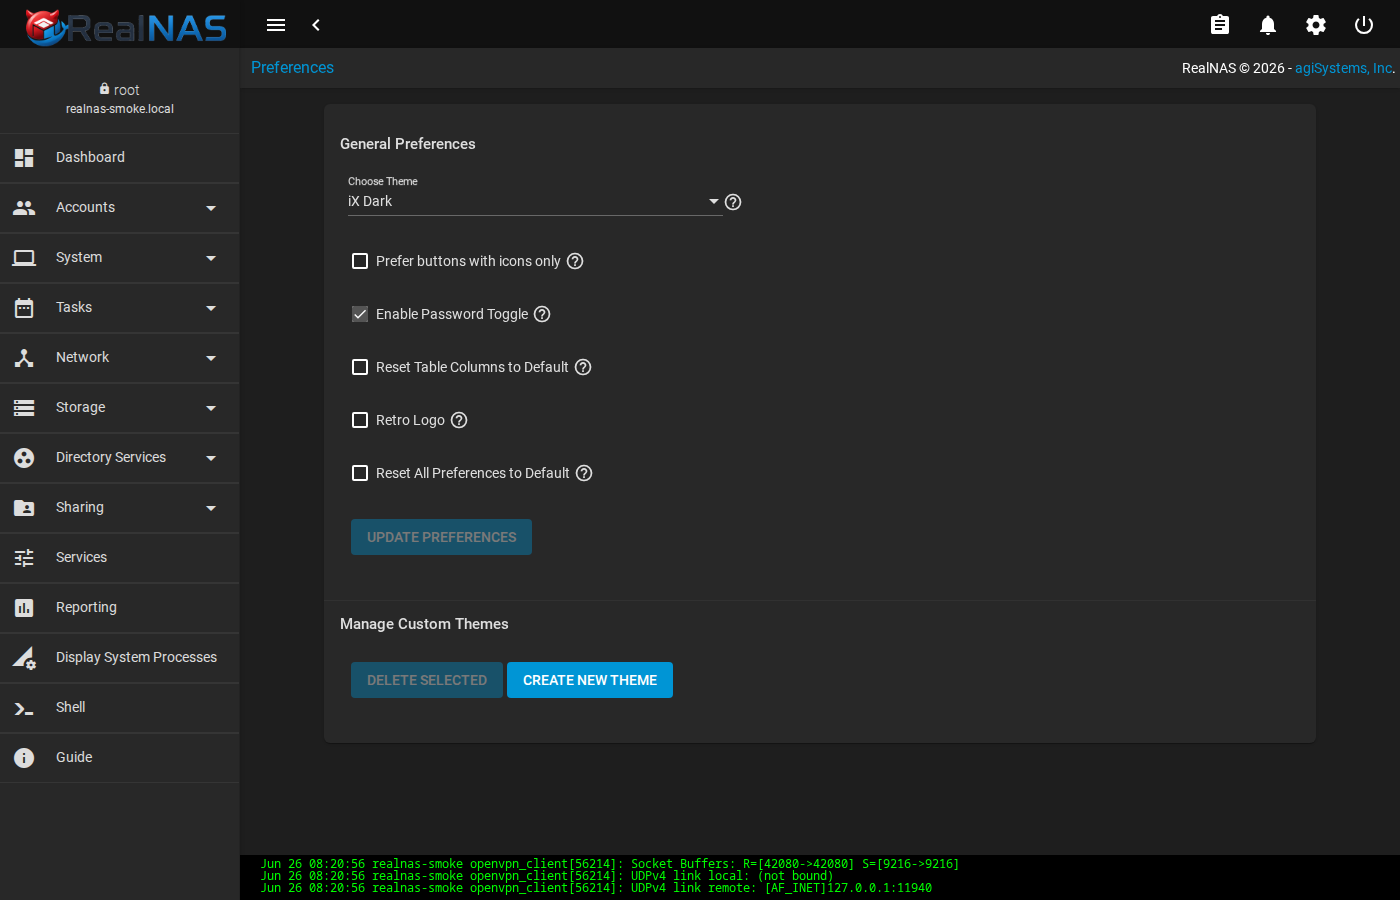The height and width of the screenshot is (900, 1400).
Task: Click the Services sliders icon
Action: [24, 558]
